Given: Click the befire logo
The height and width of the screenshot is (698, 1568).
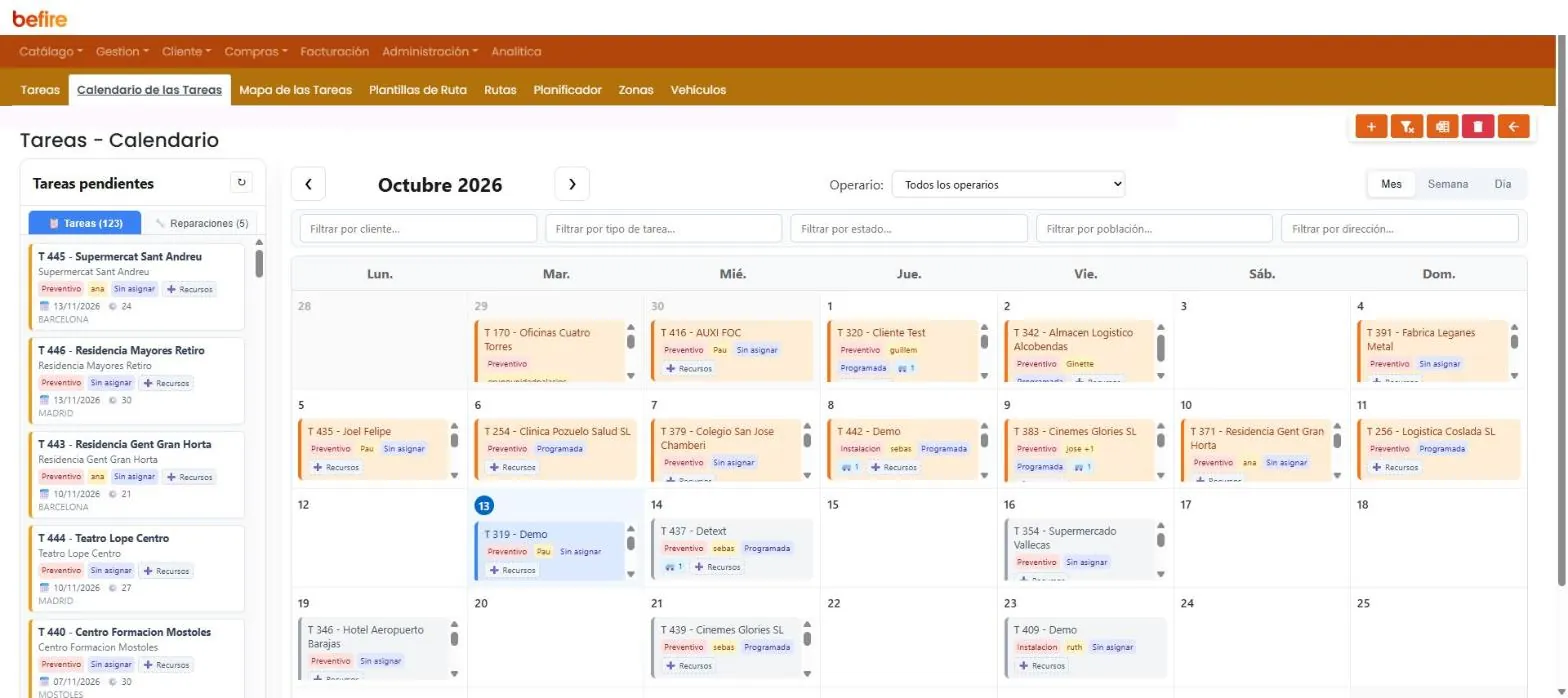Looking at the screenshot, I should pyautogui.click(x=40, y=17).
